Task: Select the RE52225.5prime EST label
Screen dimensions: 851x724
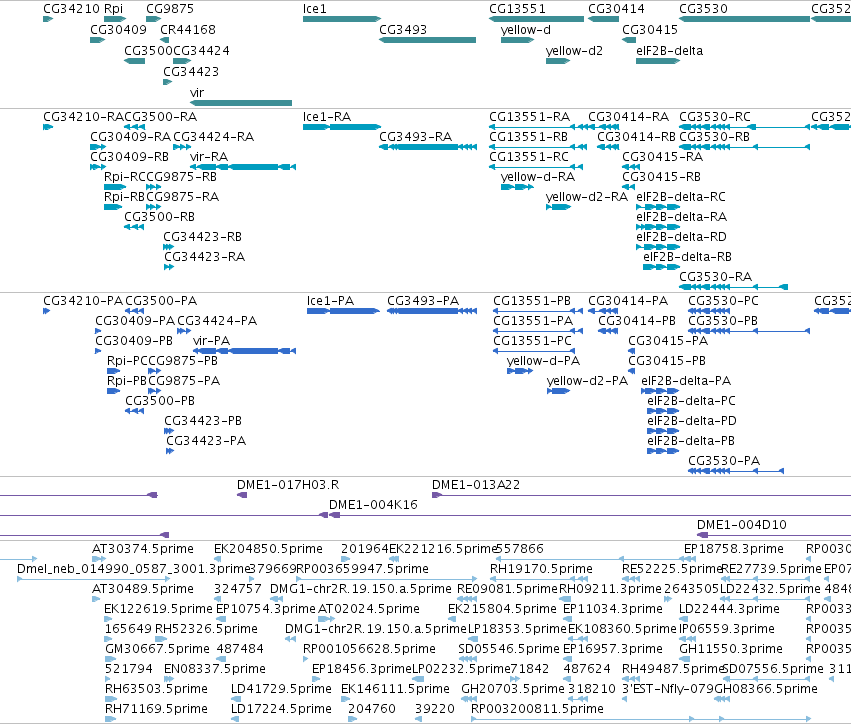Action: 672,569
